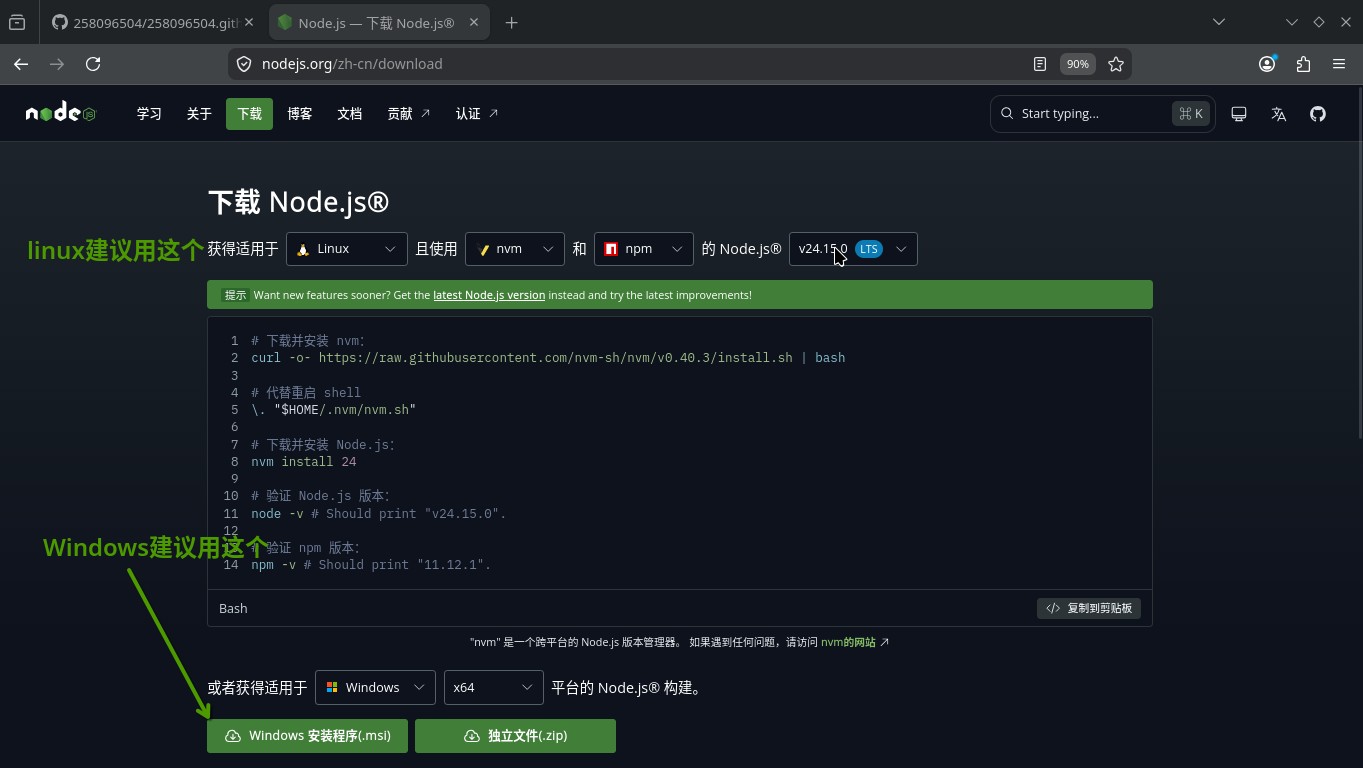Open the browser hamburger menu
The image size is (1363, 768).
tap(1339, 64)
